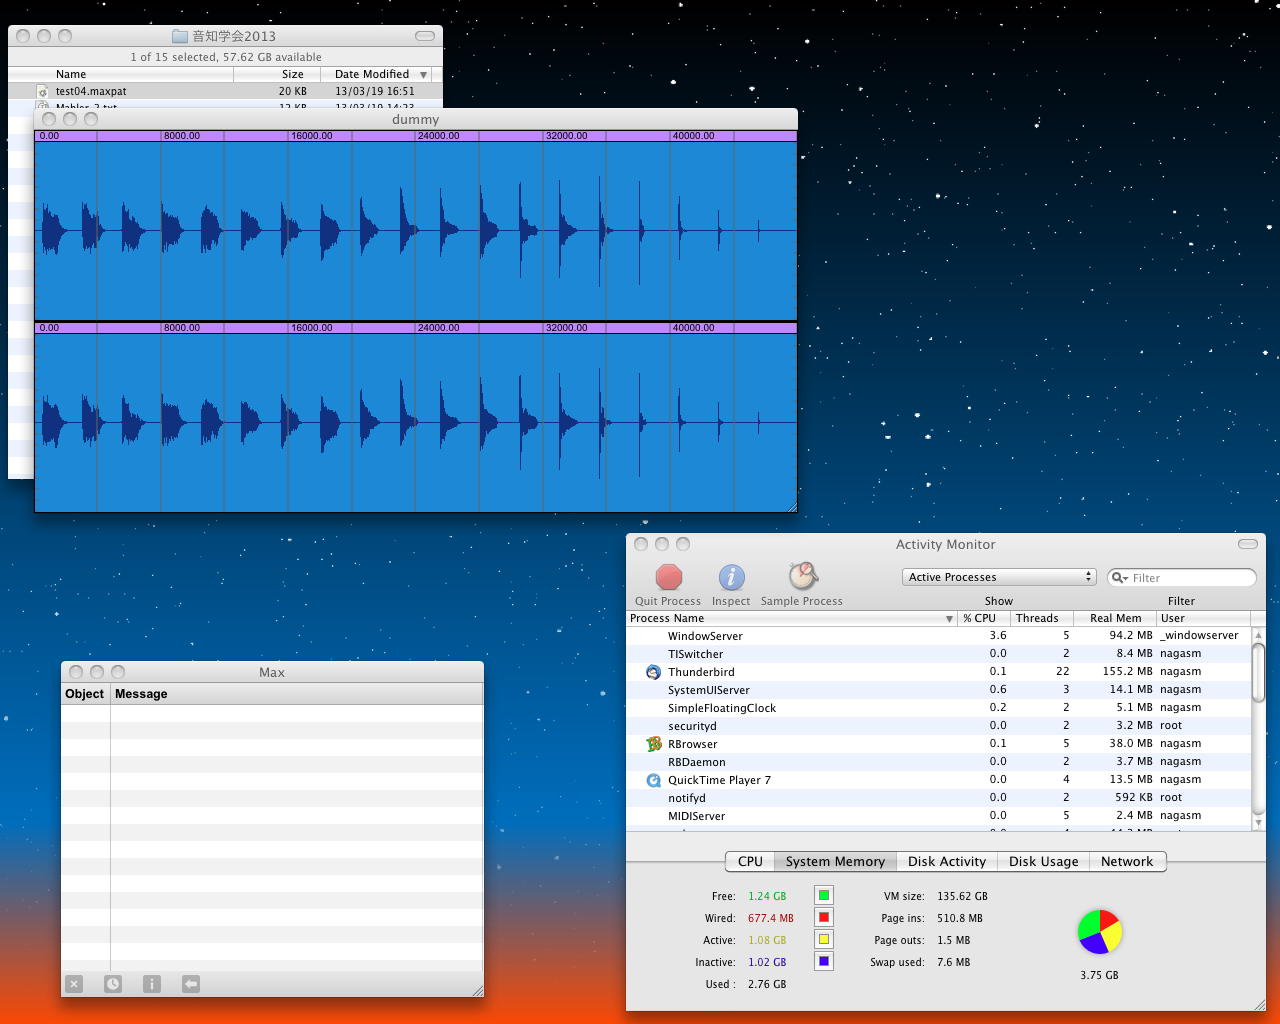
Task: Click the QuickTime Player 7 process icon
Action: 653,780
